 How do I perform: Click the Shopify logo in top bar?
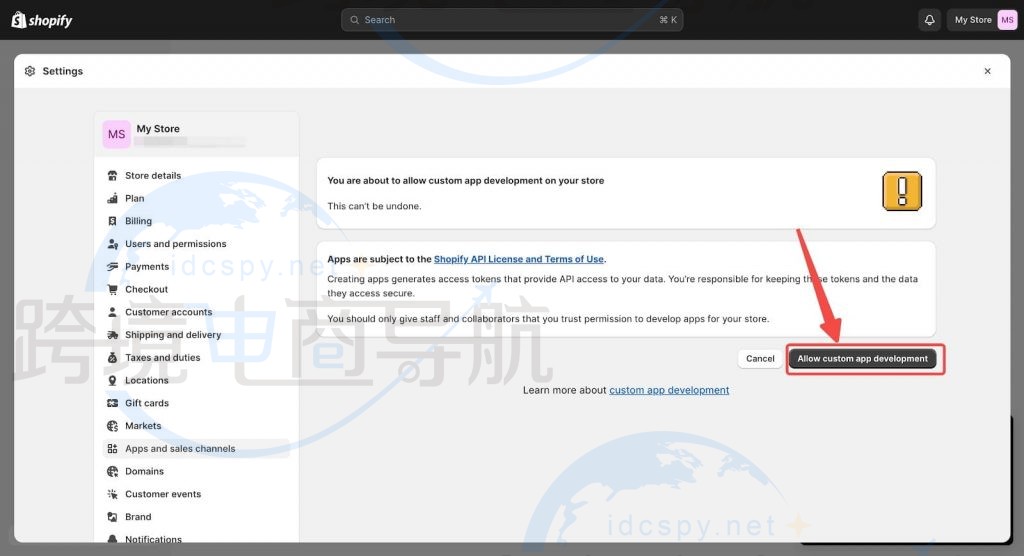[x=42, y=20]
